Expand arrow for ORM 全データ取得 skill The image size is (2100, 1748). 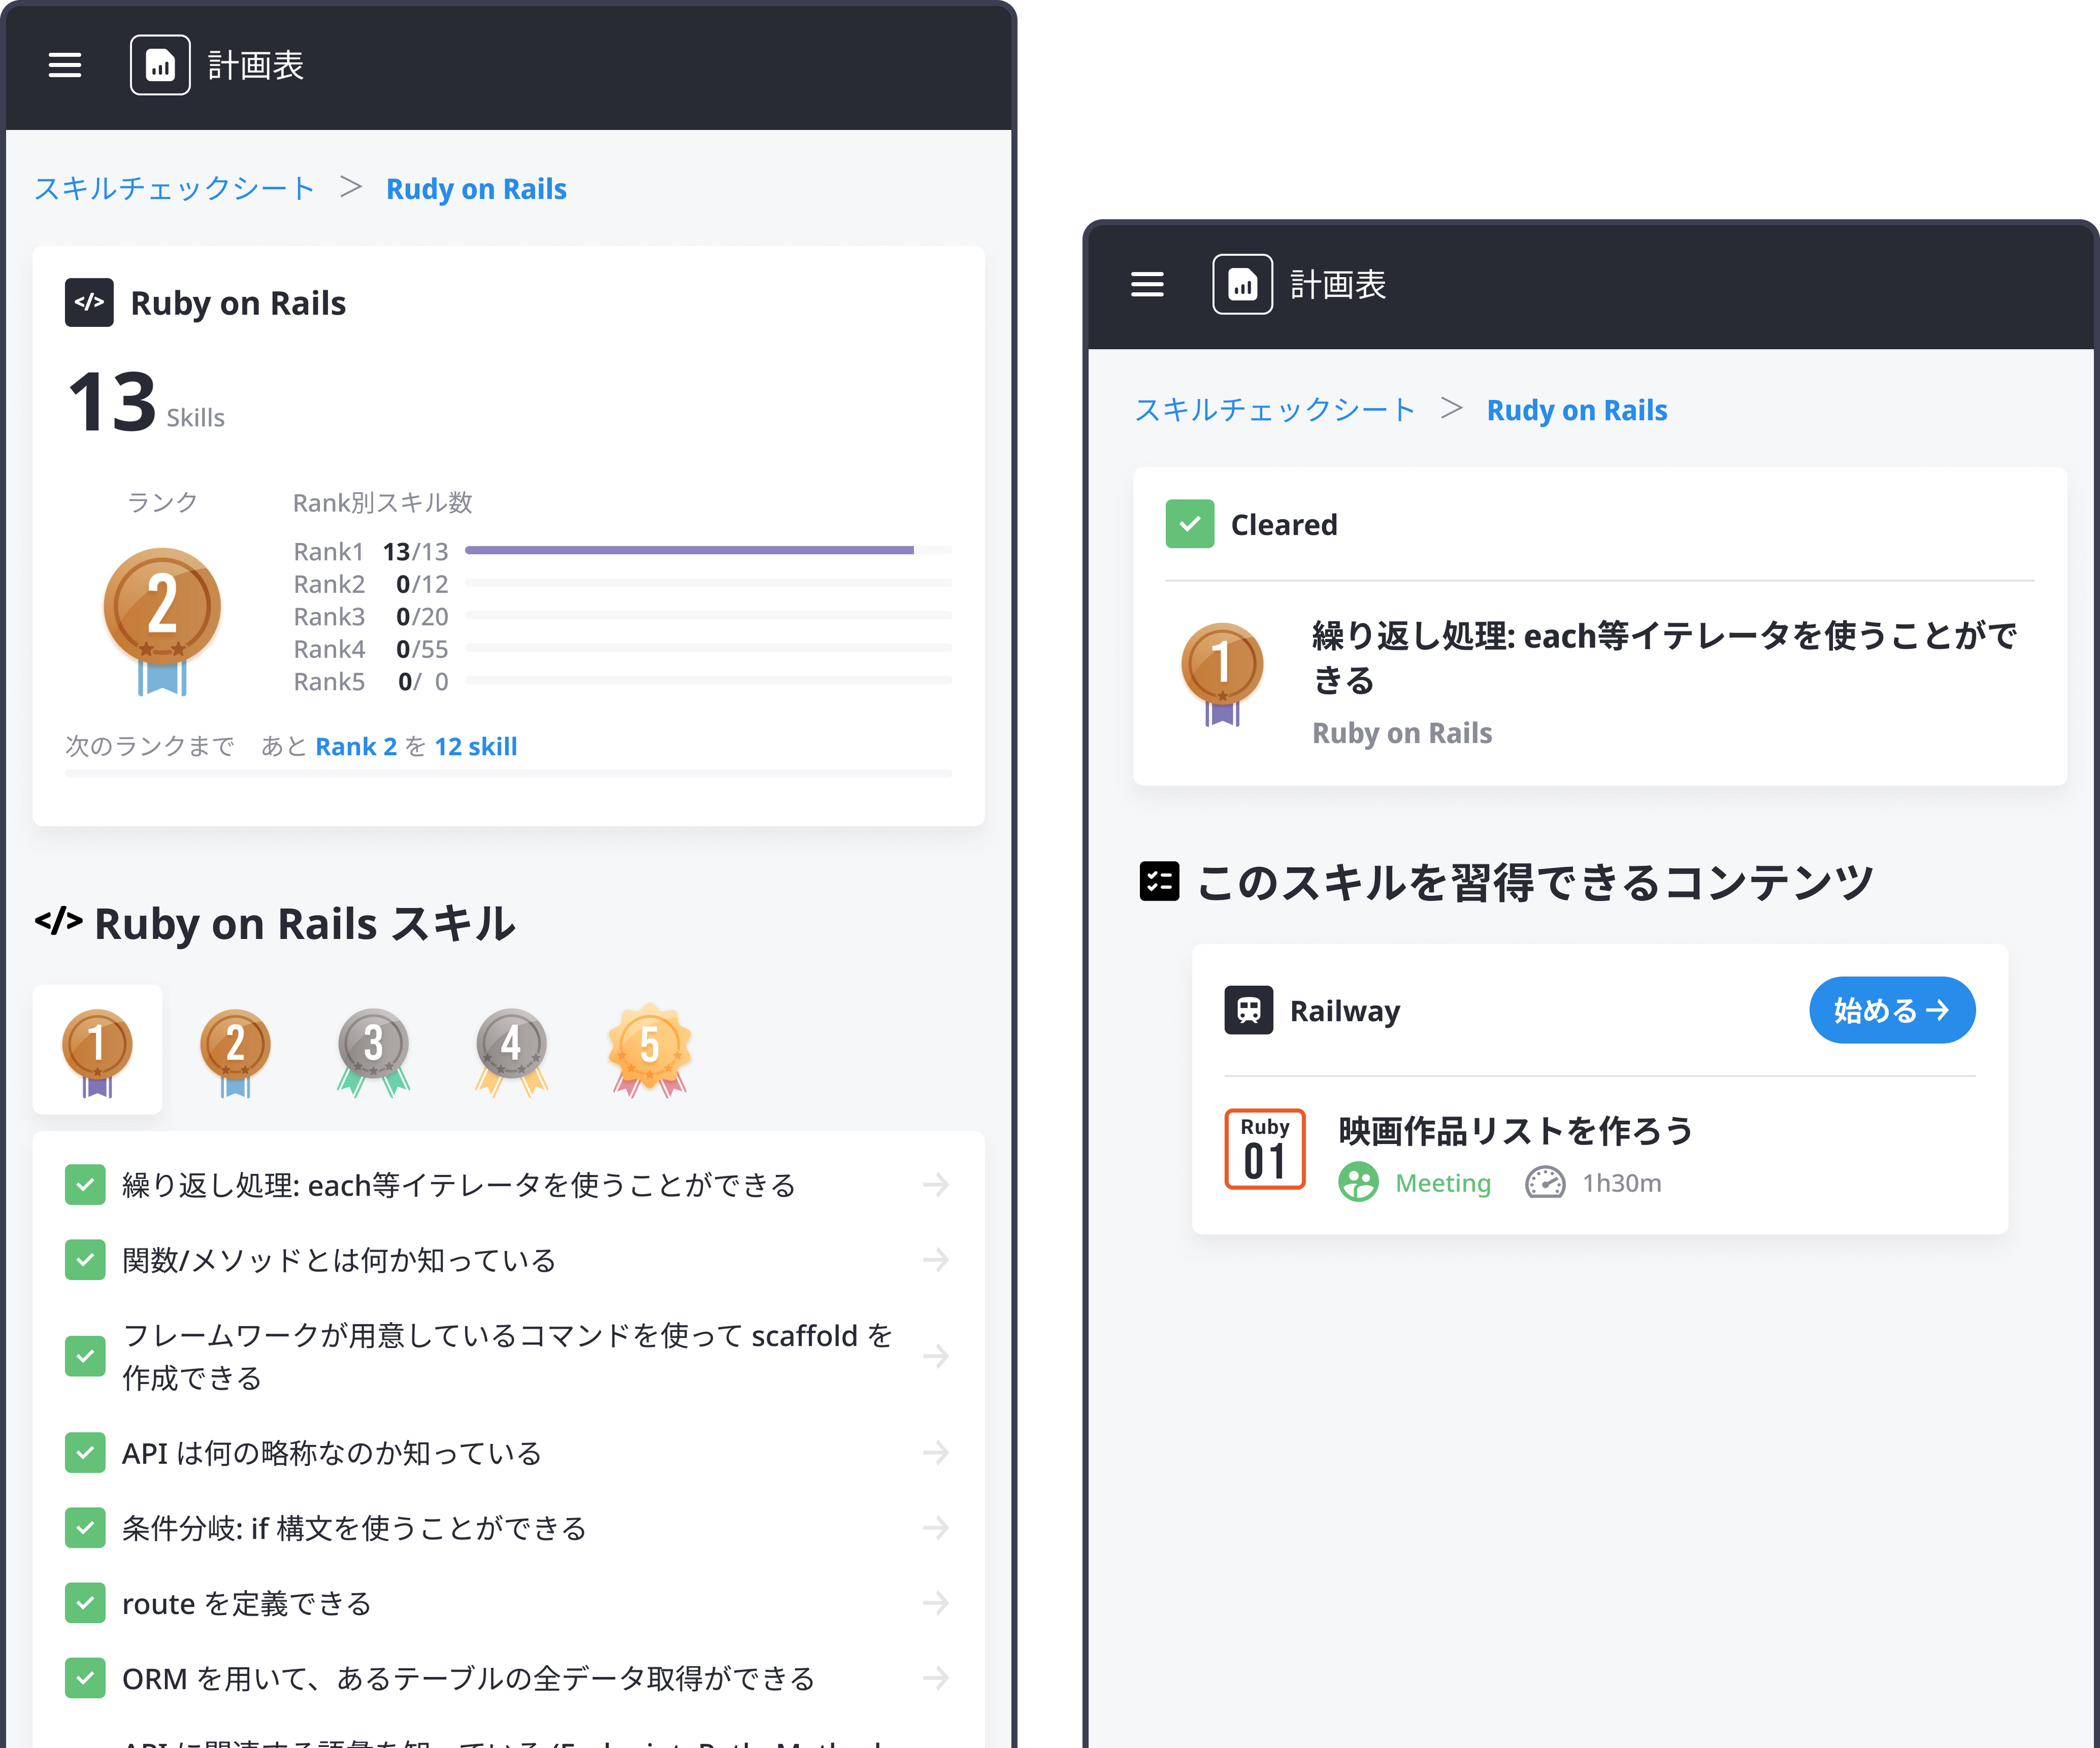click(x=935, y=1678)
